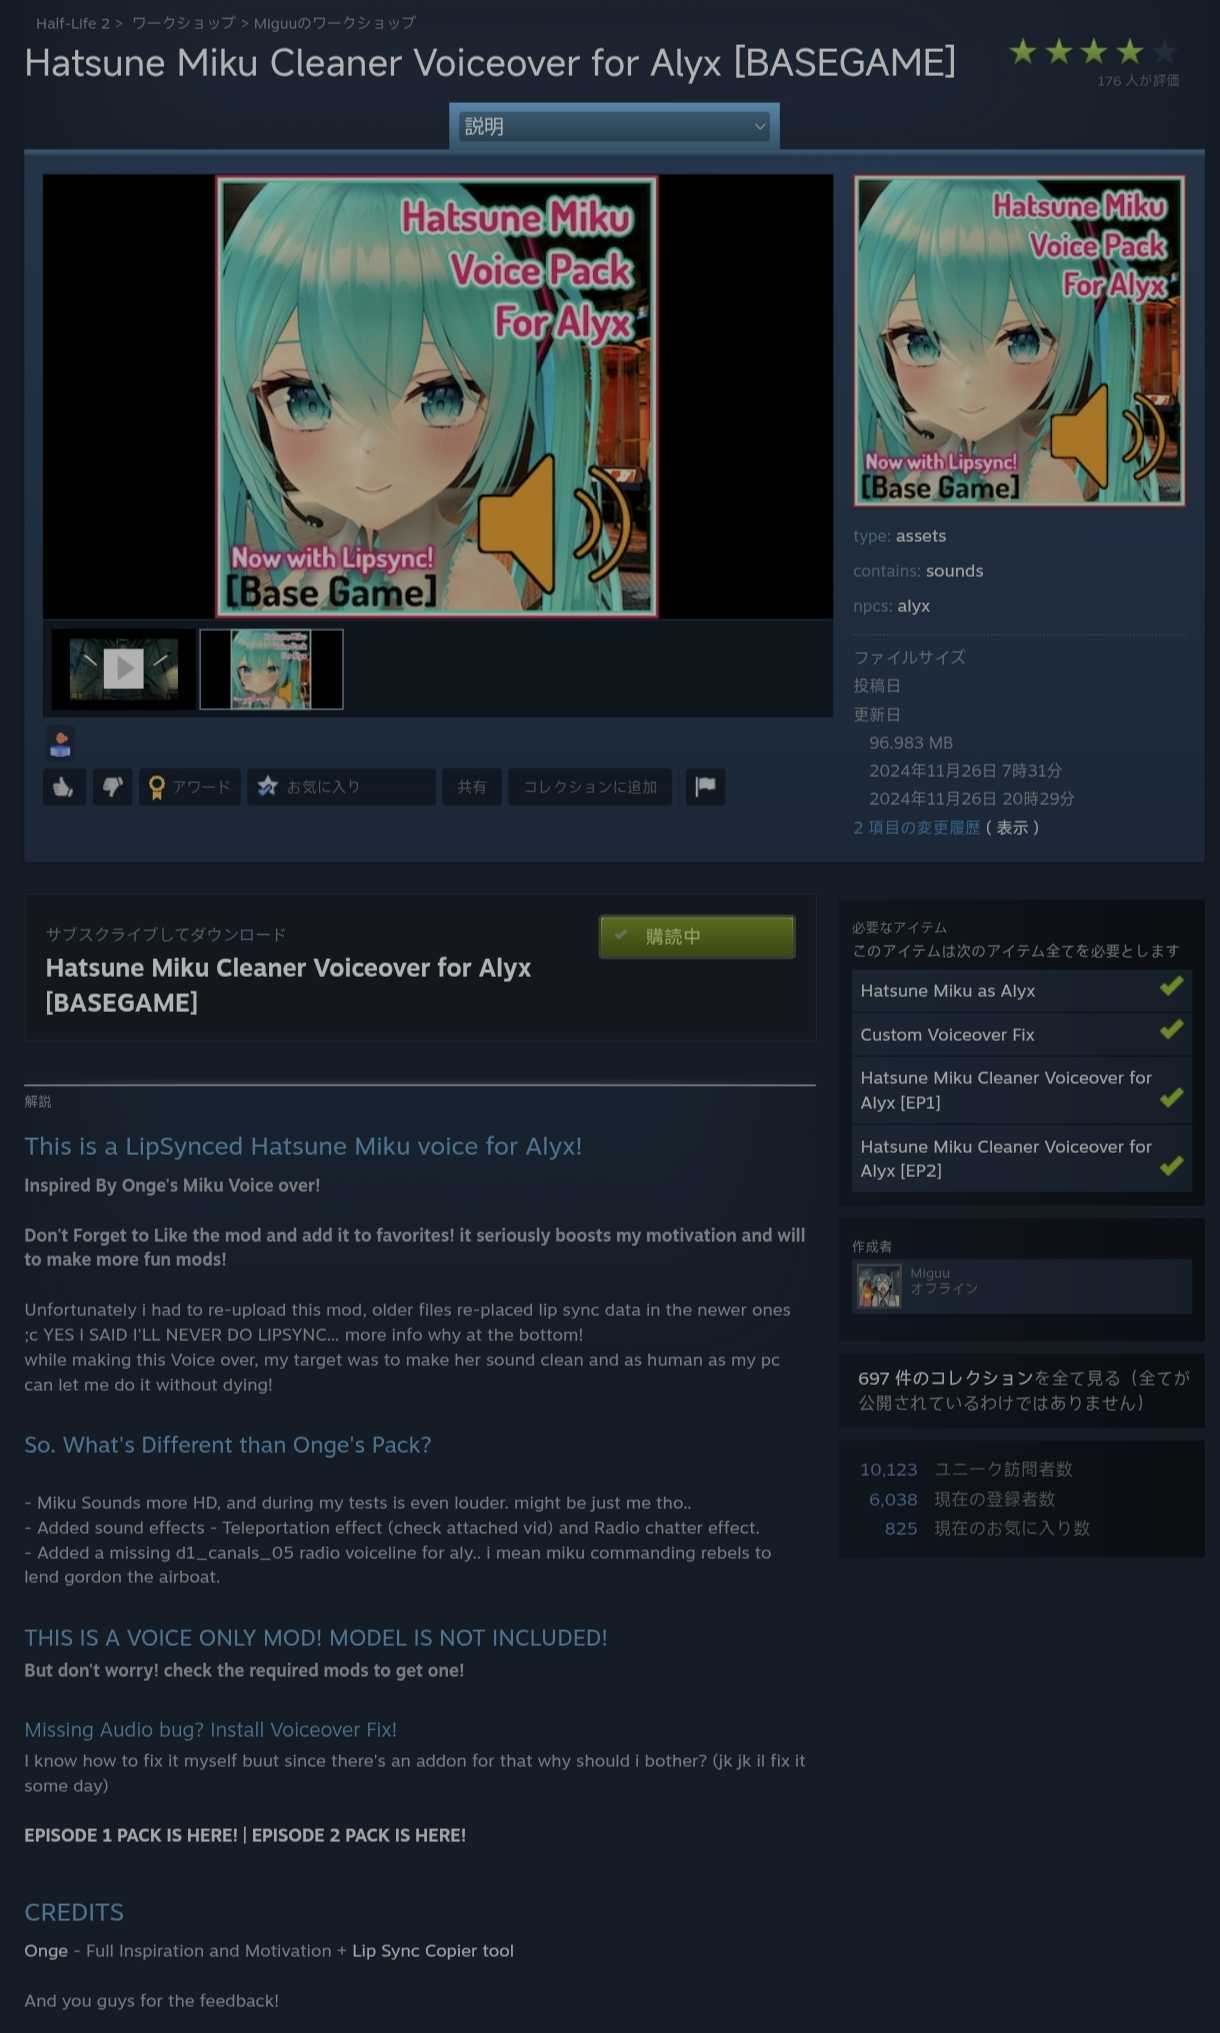
Task: Click the small contributor avatar below the gallery
Action: 60,742
